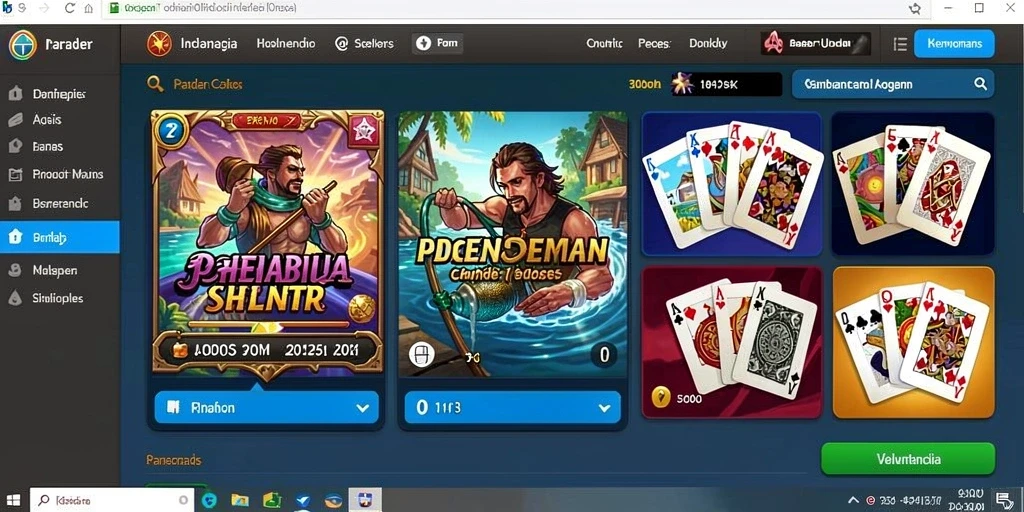Open the blue playing cards game thumbnail
Image resolution: width=1024 pixels, height=512 pixels.
(732, 184)
